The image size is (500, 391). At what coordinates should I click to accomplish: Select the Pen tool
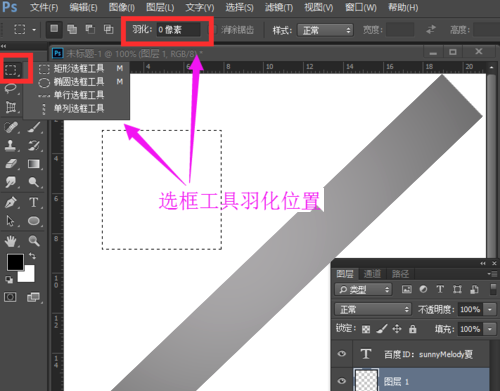[x=11, y=202]
